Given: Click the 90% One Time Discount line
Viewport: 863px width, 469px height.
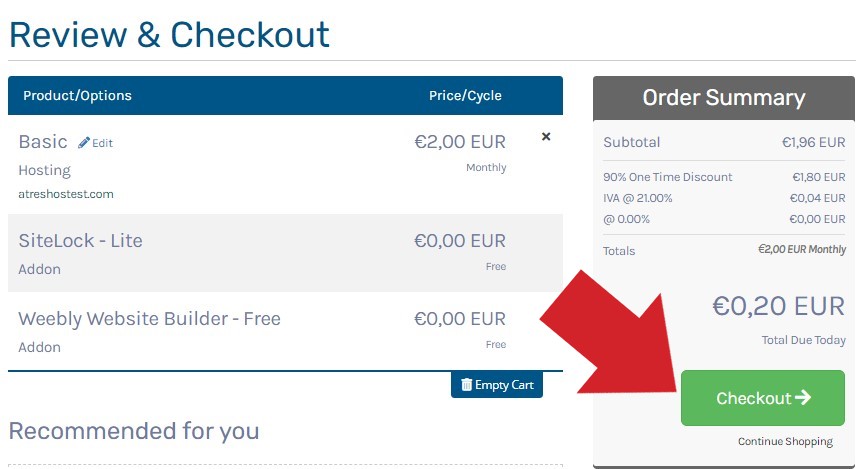Looking at the screenshot, I should tap(724, 177).
